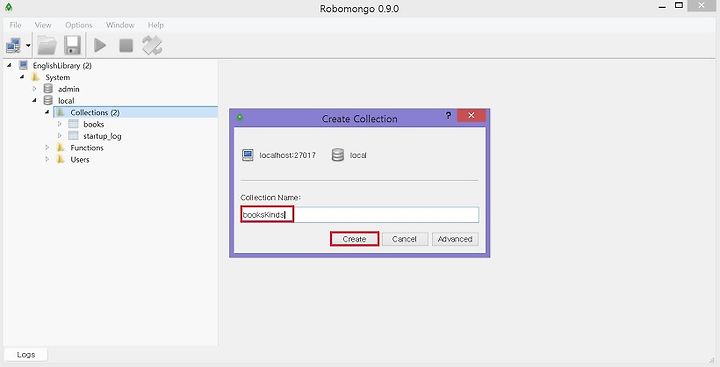Viewport: 720px width, 367px height.
Task: Click the green icon in dialog title bar
Action: pos(239,118)
